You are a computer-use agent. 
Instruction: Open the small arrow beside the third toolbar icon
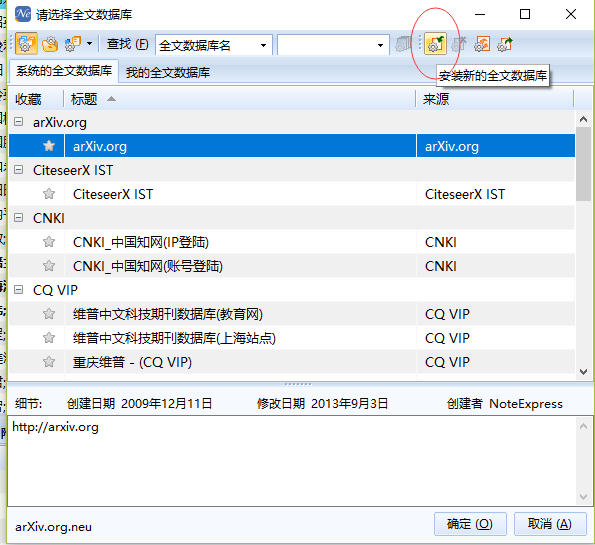[90, 44]
